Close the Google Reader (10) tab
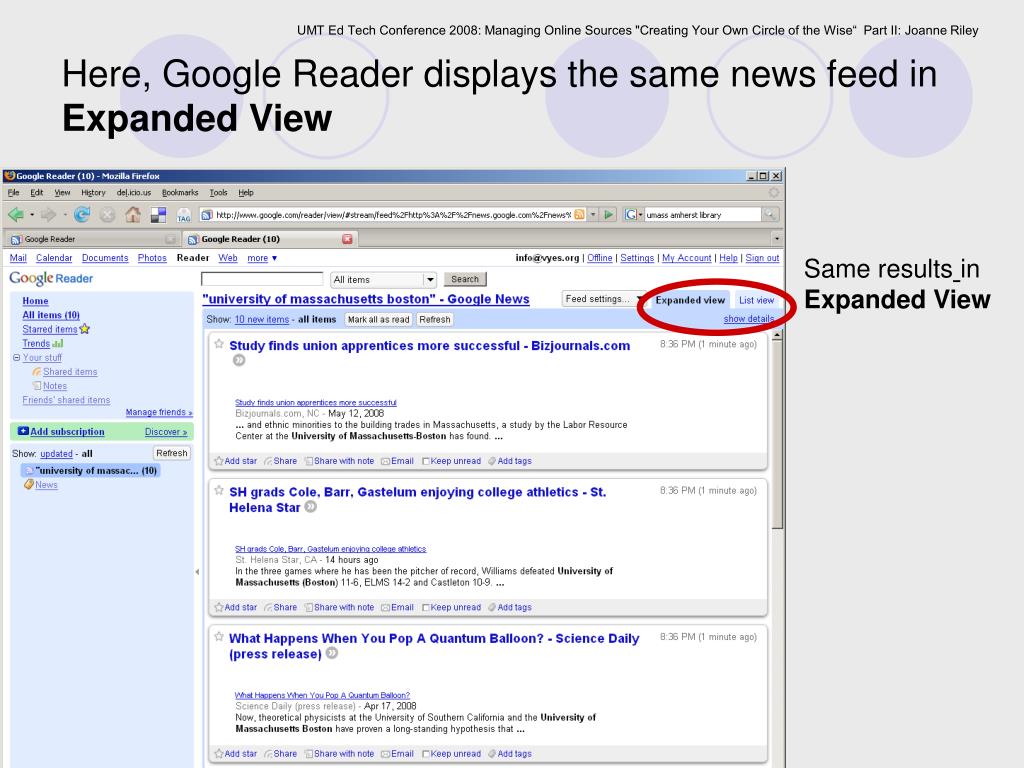Screen dimensions: 1024x768 [x=347, y=239]
